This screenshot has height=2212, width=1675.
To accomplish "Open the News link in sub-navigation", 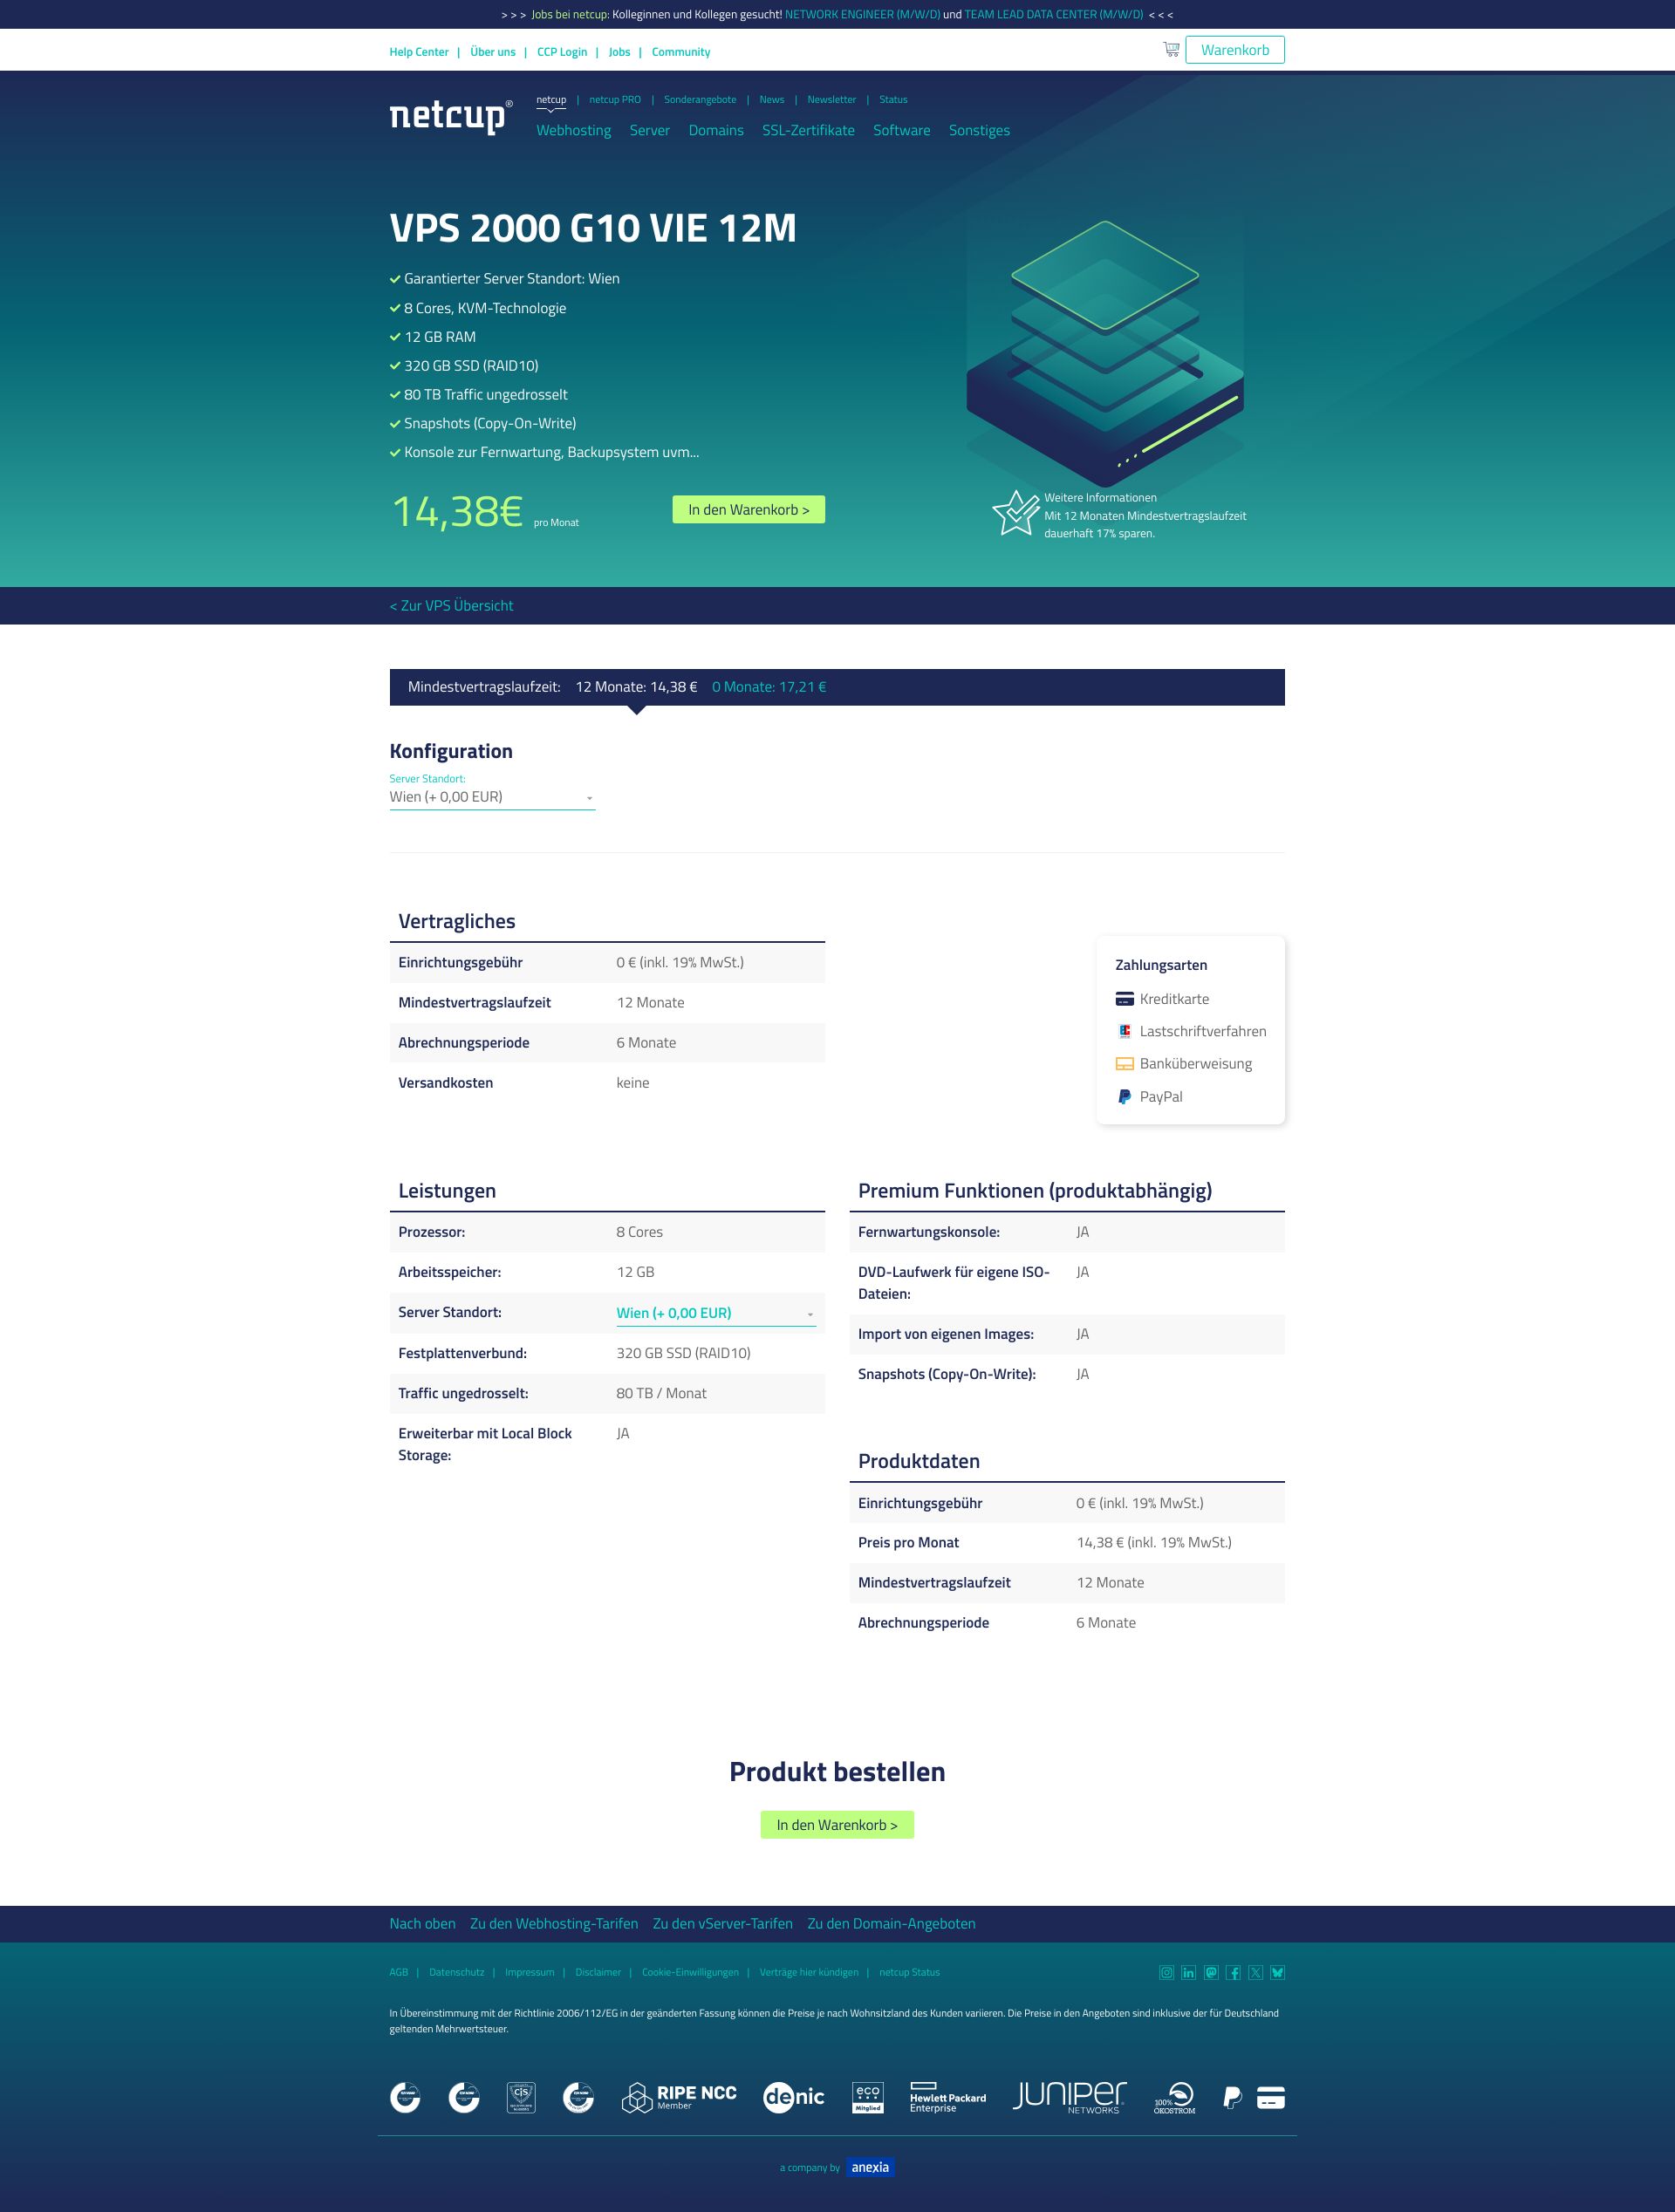I will (x=772, y=99).
